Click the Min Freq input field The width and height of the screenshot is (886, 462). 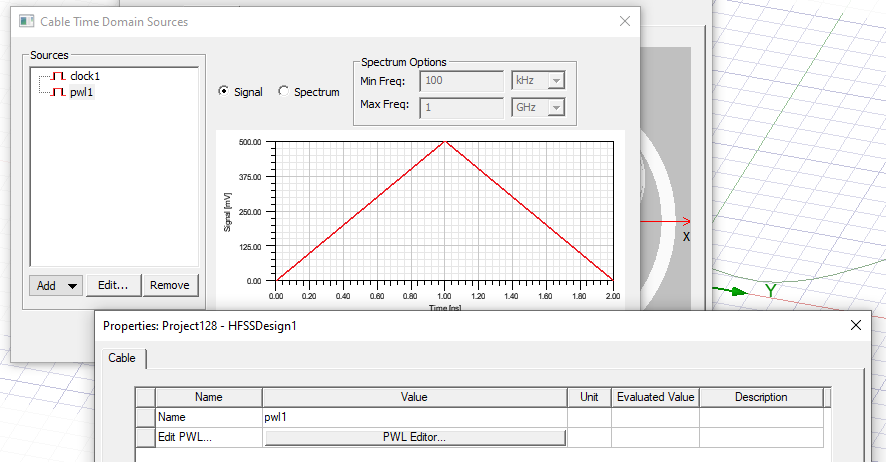tap(462, 81)
